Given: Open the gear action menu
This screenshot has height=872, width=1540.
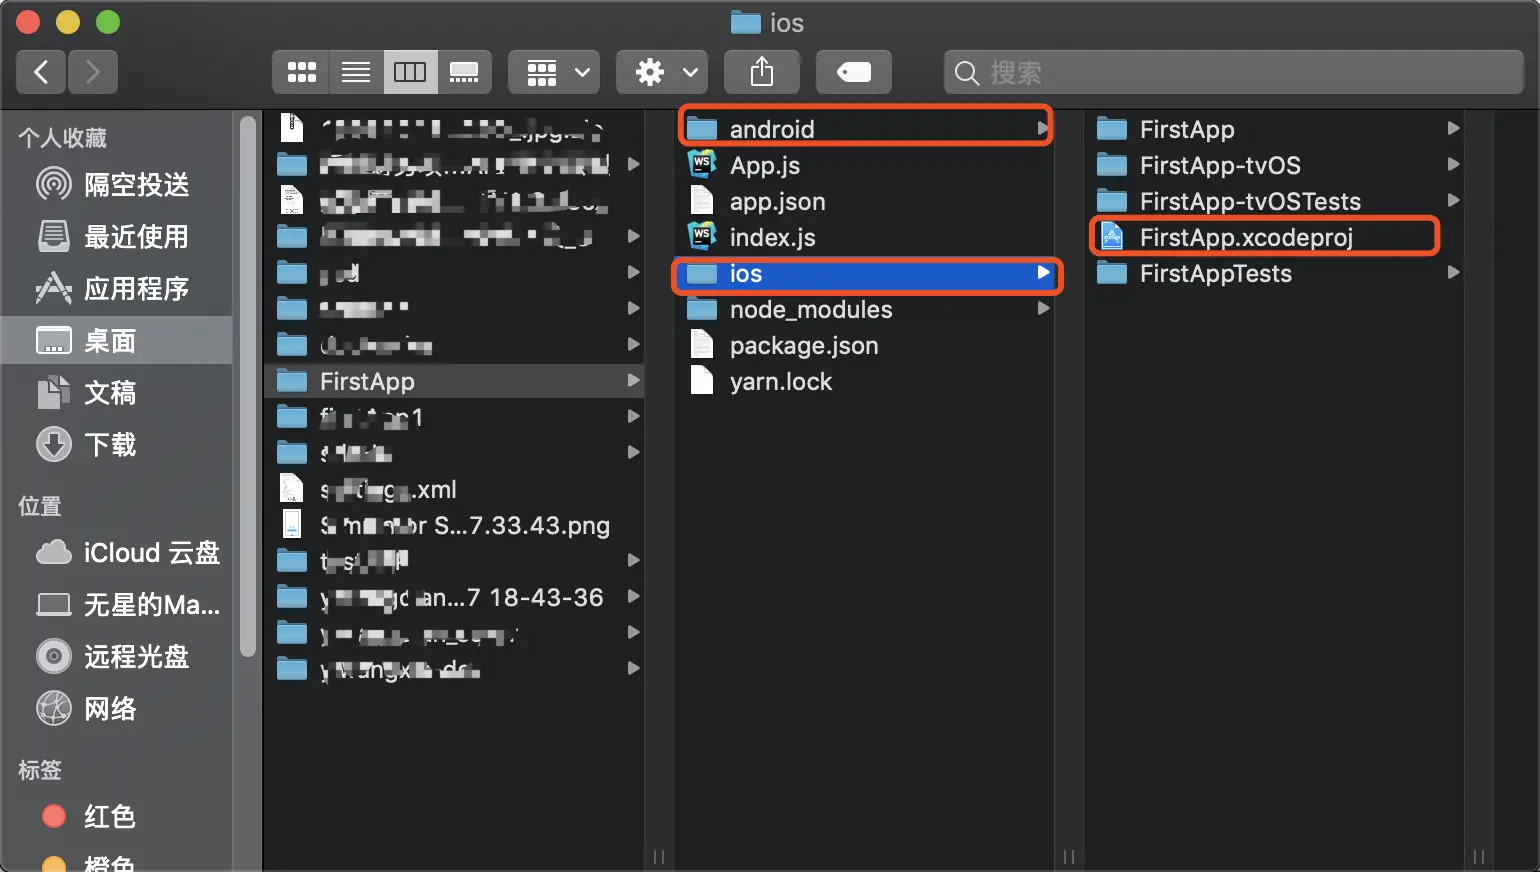Looking at the screenshot, I should click(662, 72).
